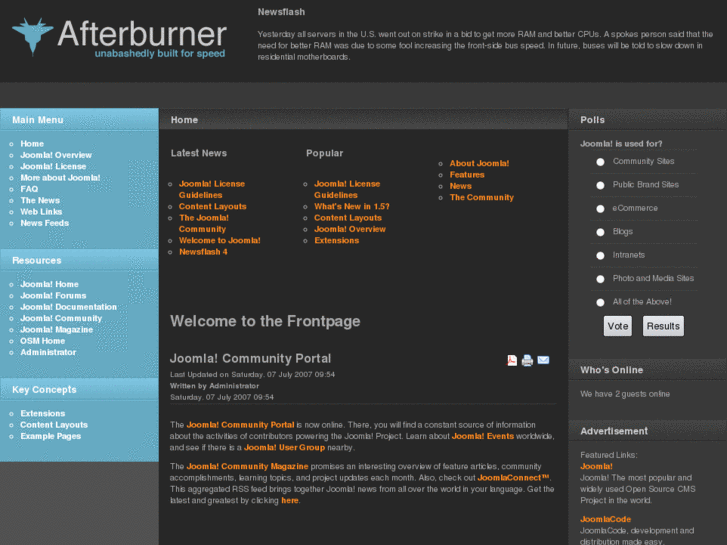Open the About Joomla! link
The height and width of the screenshot is (545, 727).
point(479,163)
